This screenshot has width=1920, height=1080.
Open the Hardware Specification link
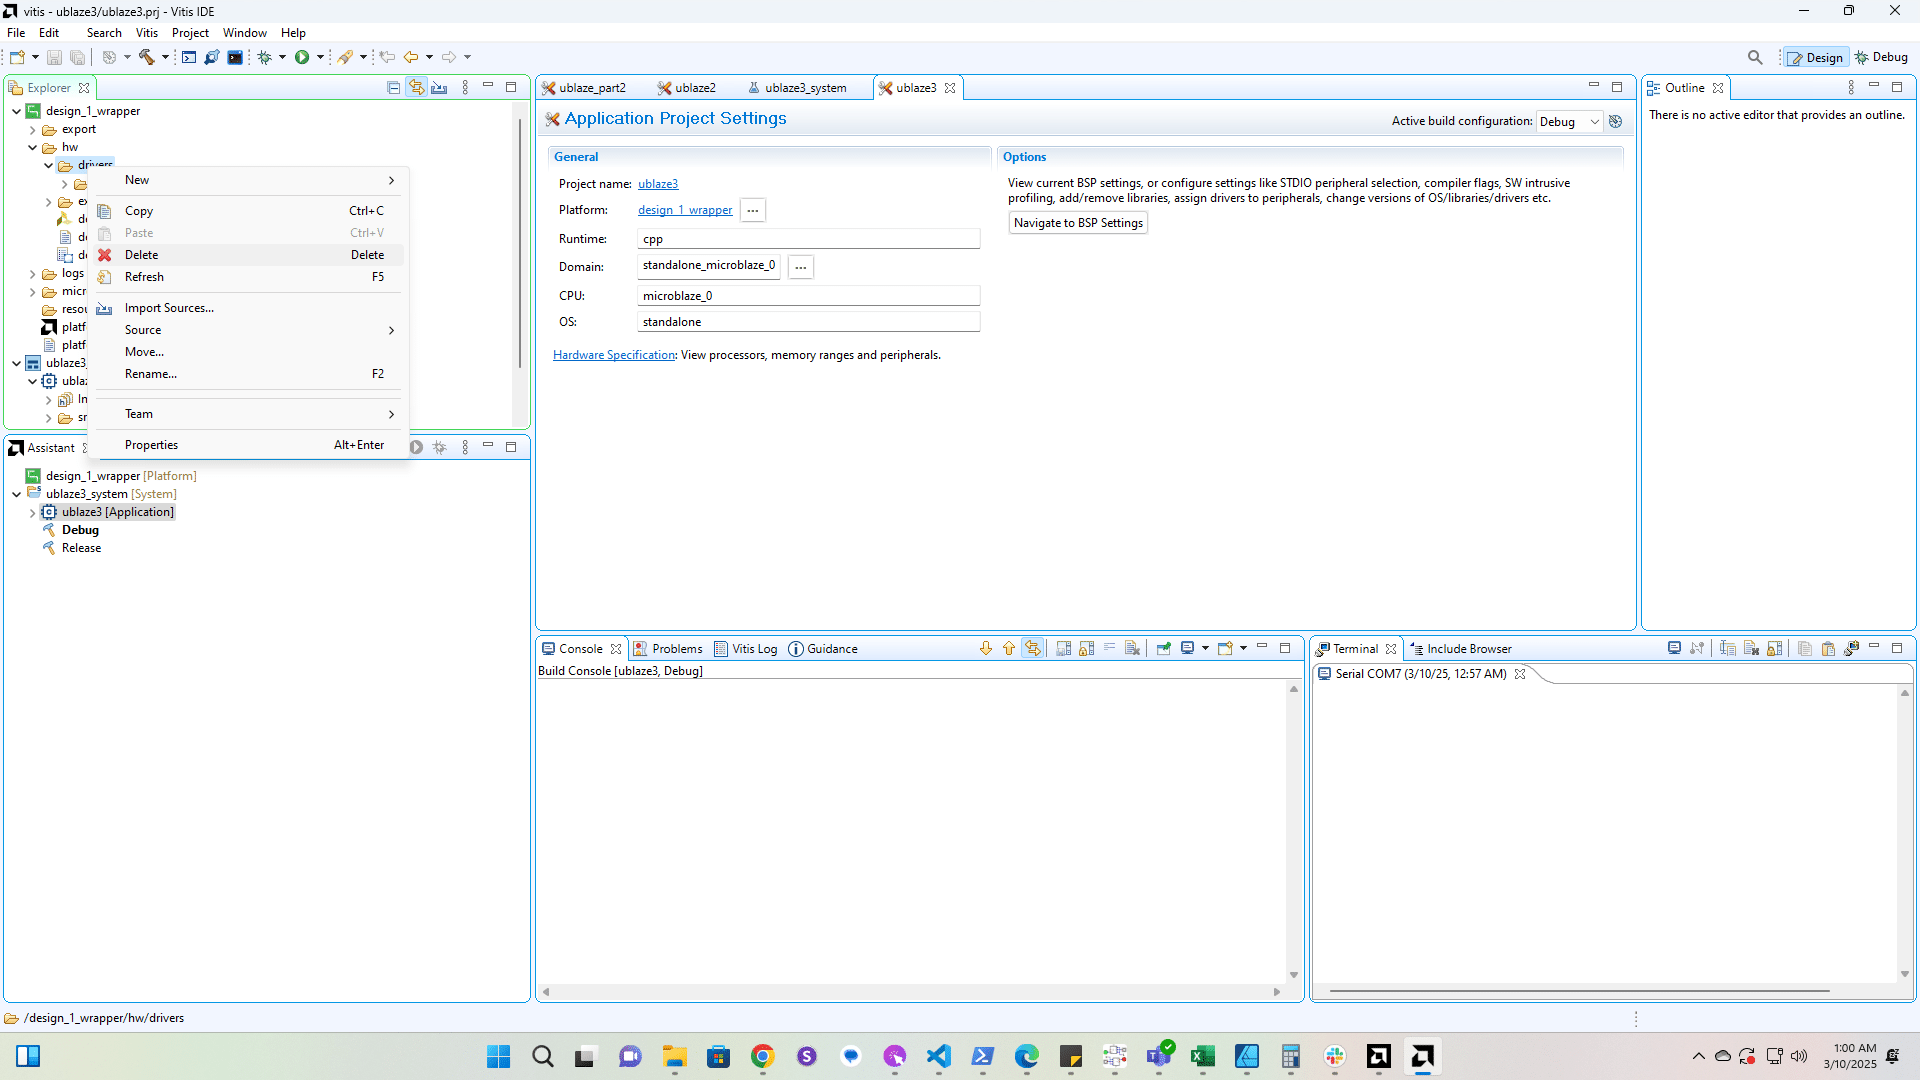coord(614,355)
